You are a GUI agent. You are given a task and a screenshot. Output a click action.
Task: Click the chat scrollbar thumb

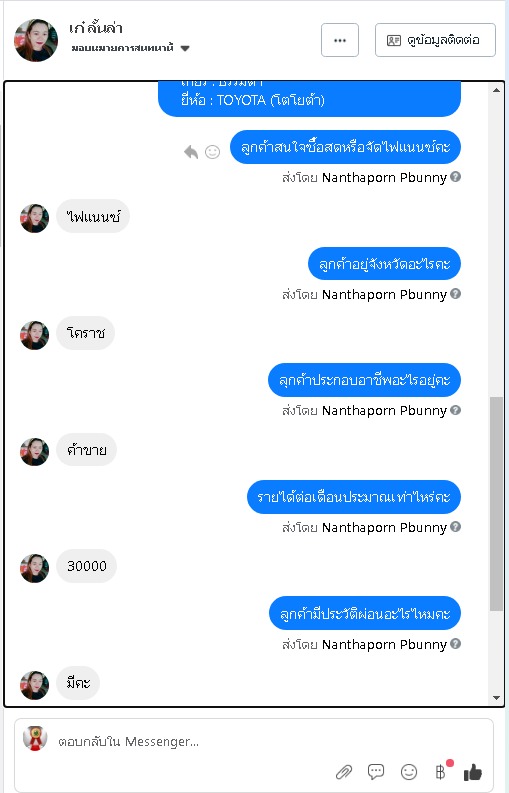pyautogui.click(x=496, y=504)
